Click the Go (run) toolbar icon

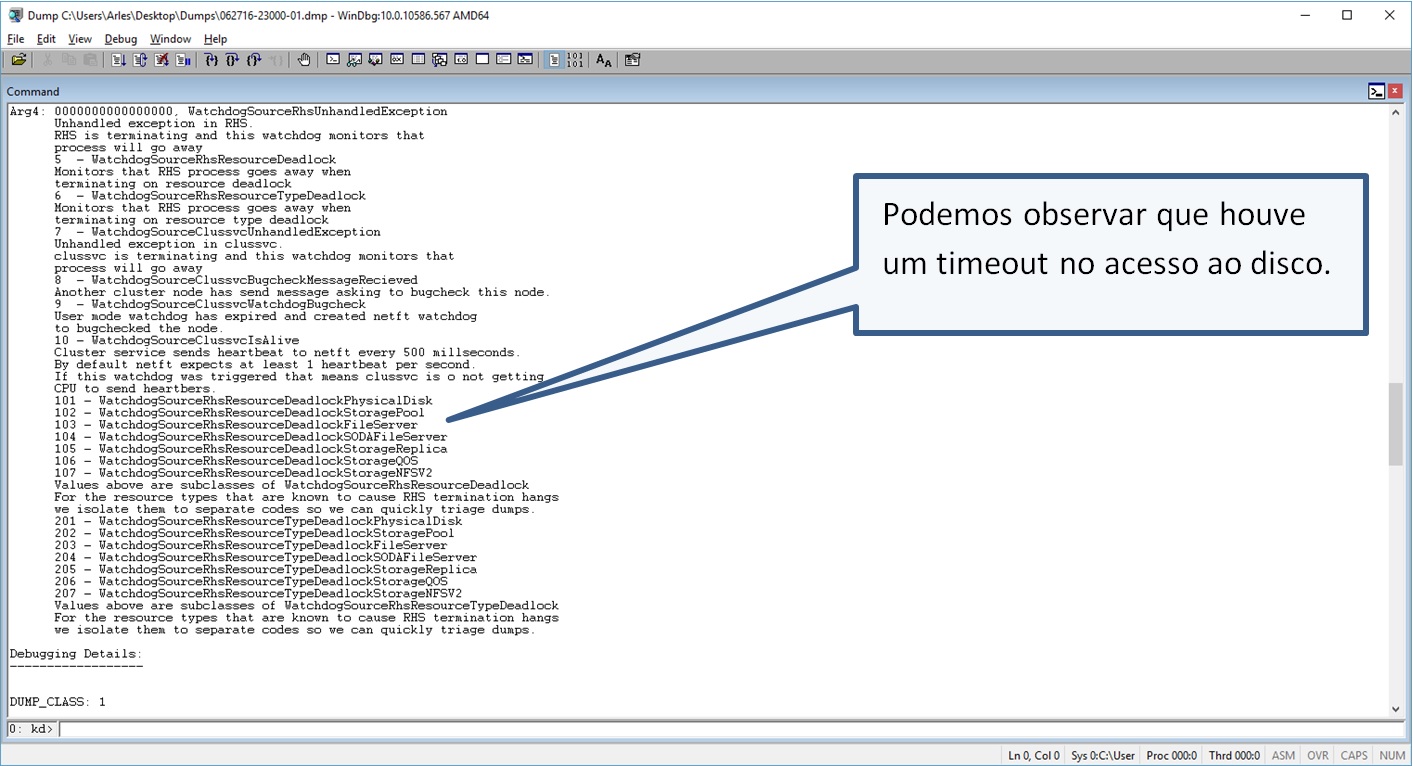(x=118, y=60)
